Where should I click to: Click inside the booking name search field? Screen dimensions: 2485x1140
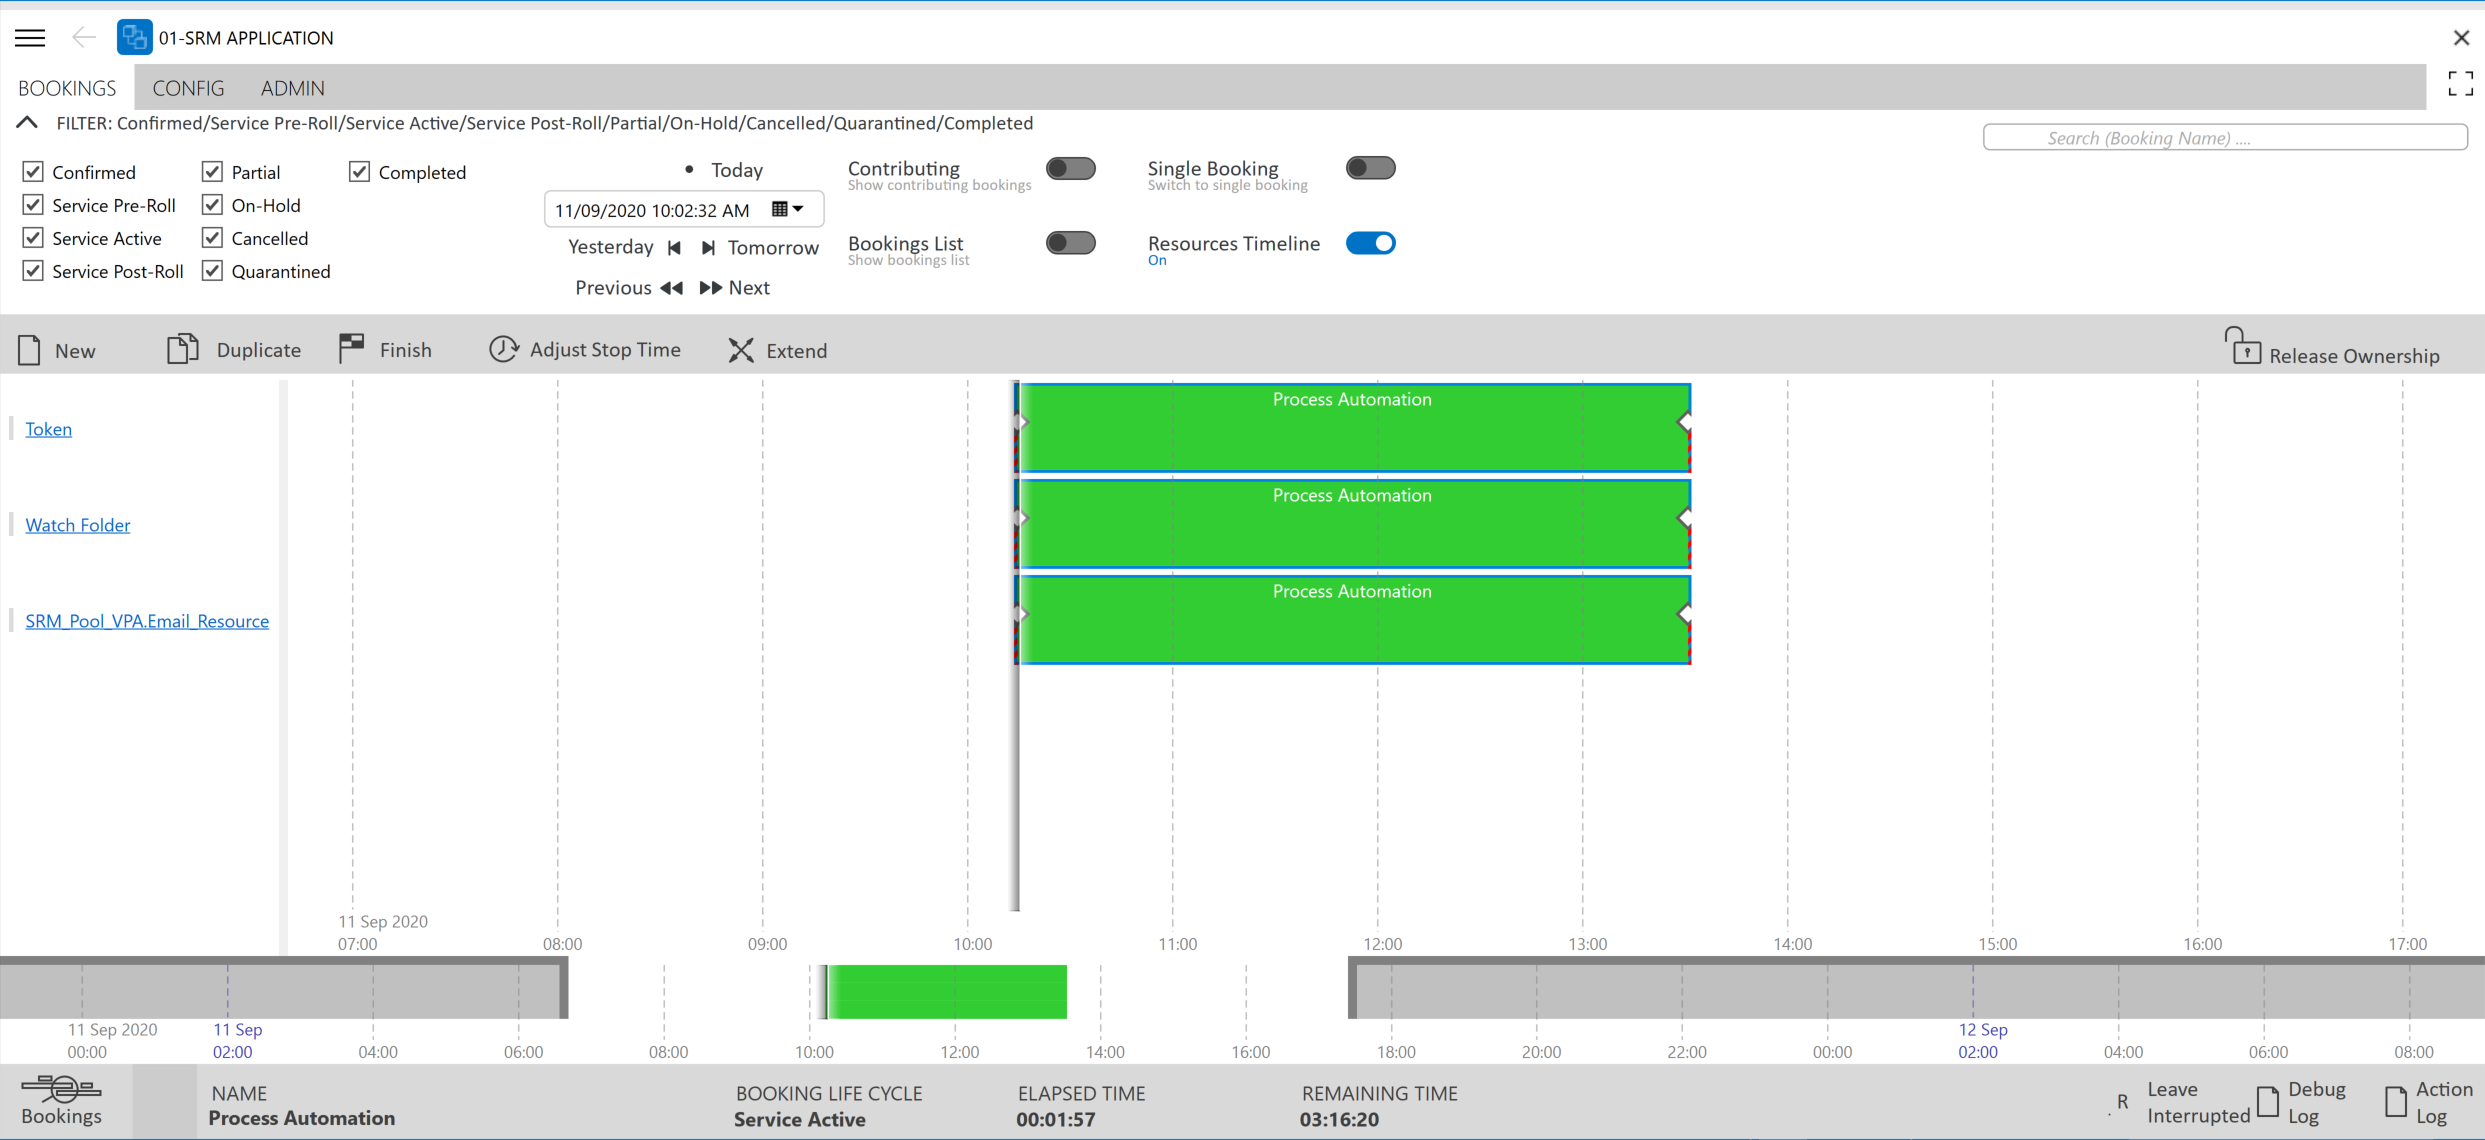pyautogui.click(x=2224, y=137)
